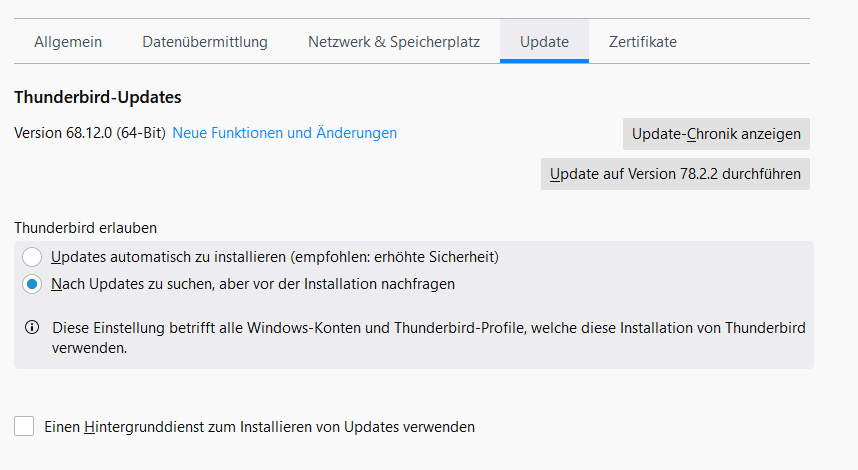Click the Hintergrunddienst zum Installieren label text

click(x=260, y=427)
